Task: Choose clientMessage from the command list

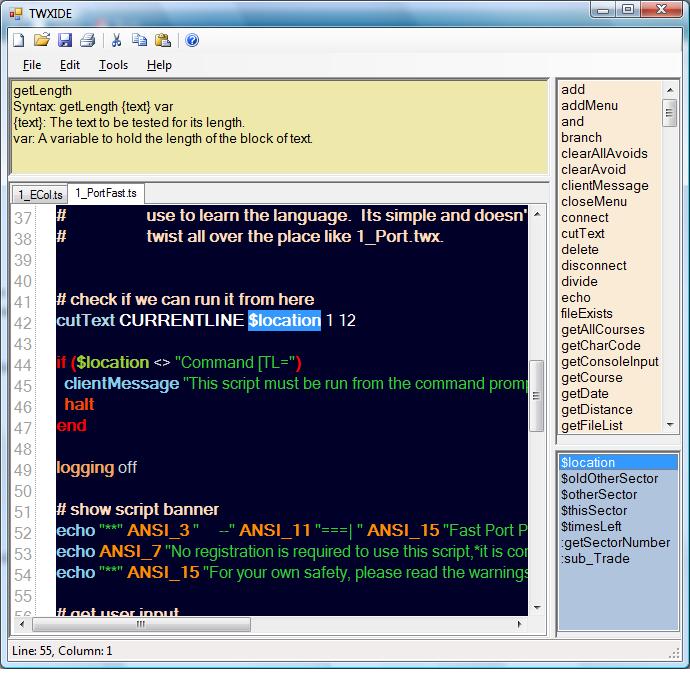Action: (604, 185)
